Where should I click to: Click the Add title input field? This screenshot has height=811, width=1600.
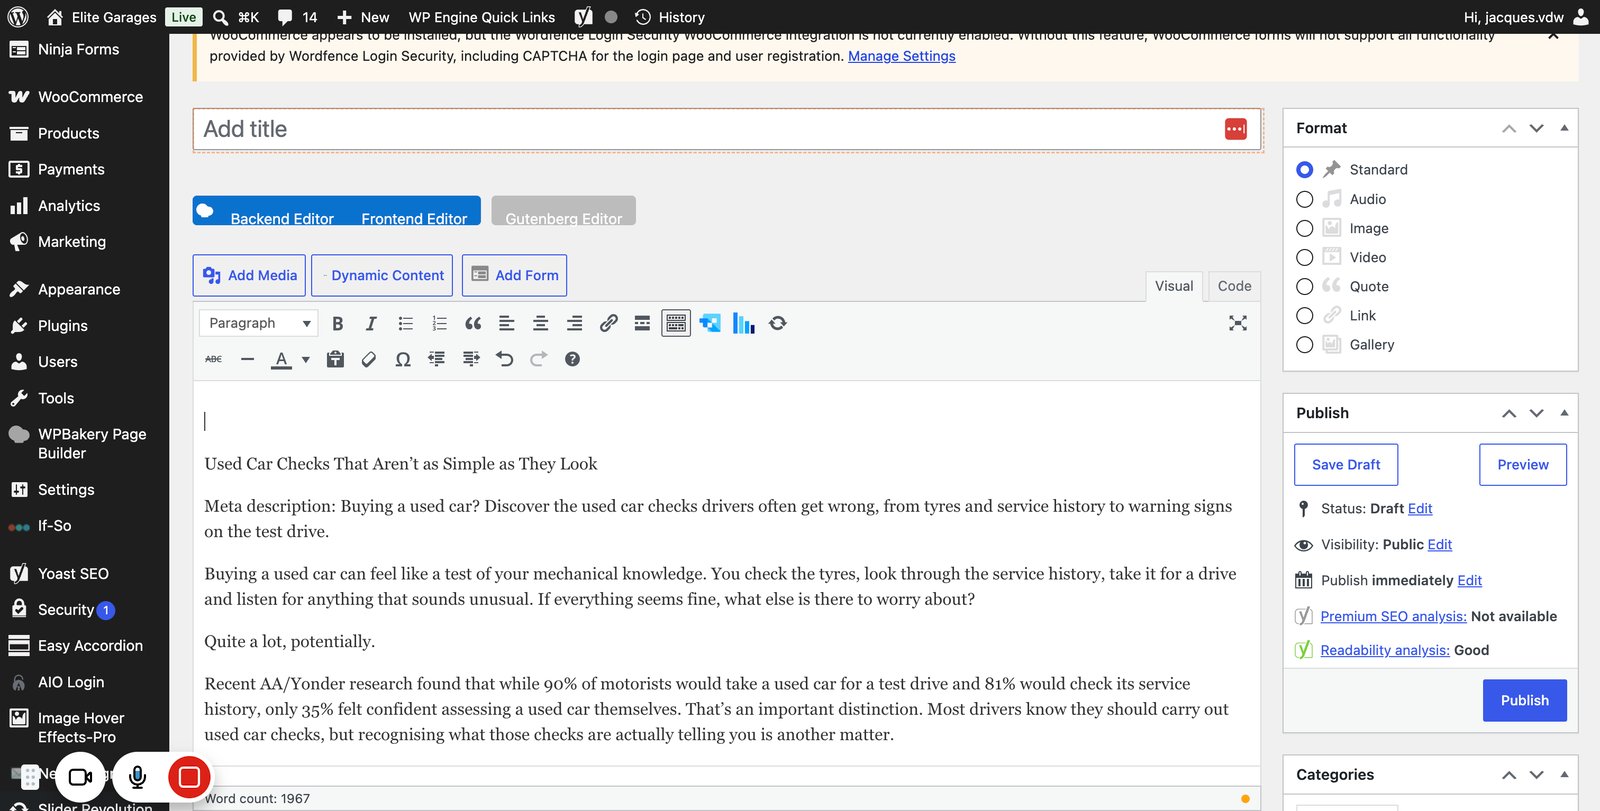click(728, 129)
